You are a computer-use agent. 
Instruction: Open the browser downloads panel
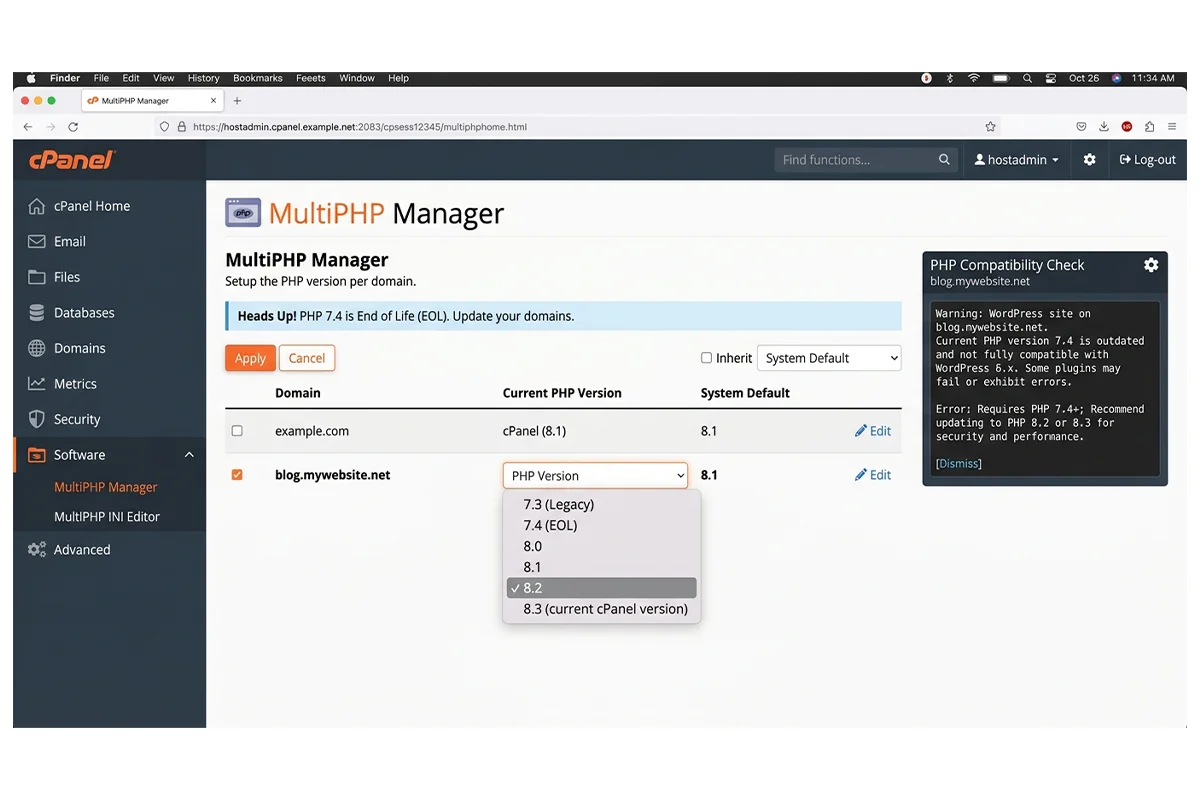pos(1104,127)
